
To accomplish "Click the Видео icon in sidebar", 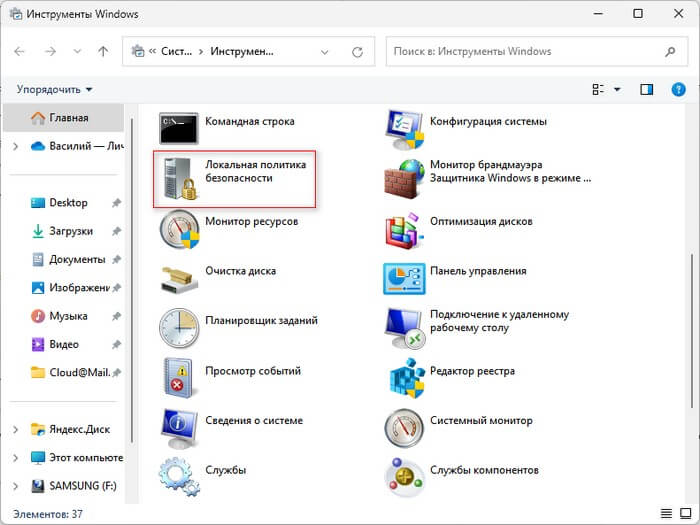I will tap(38, 344).
